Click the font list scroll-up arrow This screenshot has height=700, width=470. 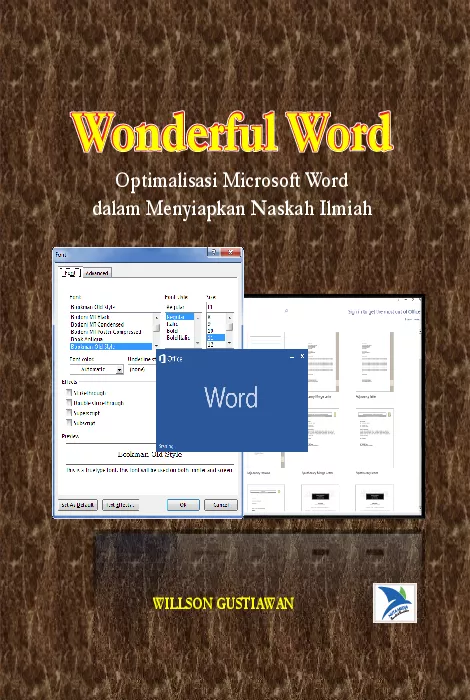(x=156, y=317)
